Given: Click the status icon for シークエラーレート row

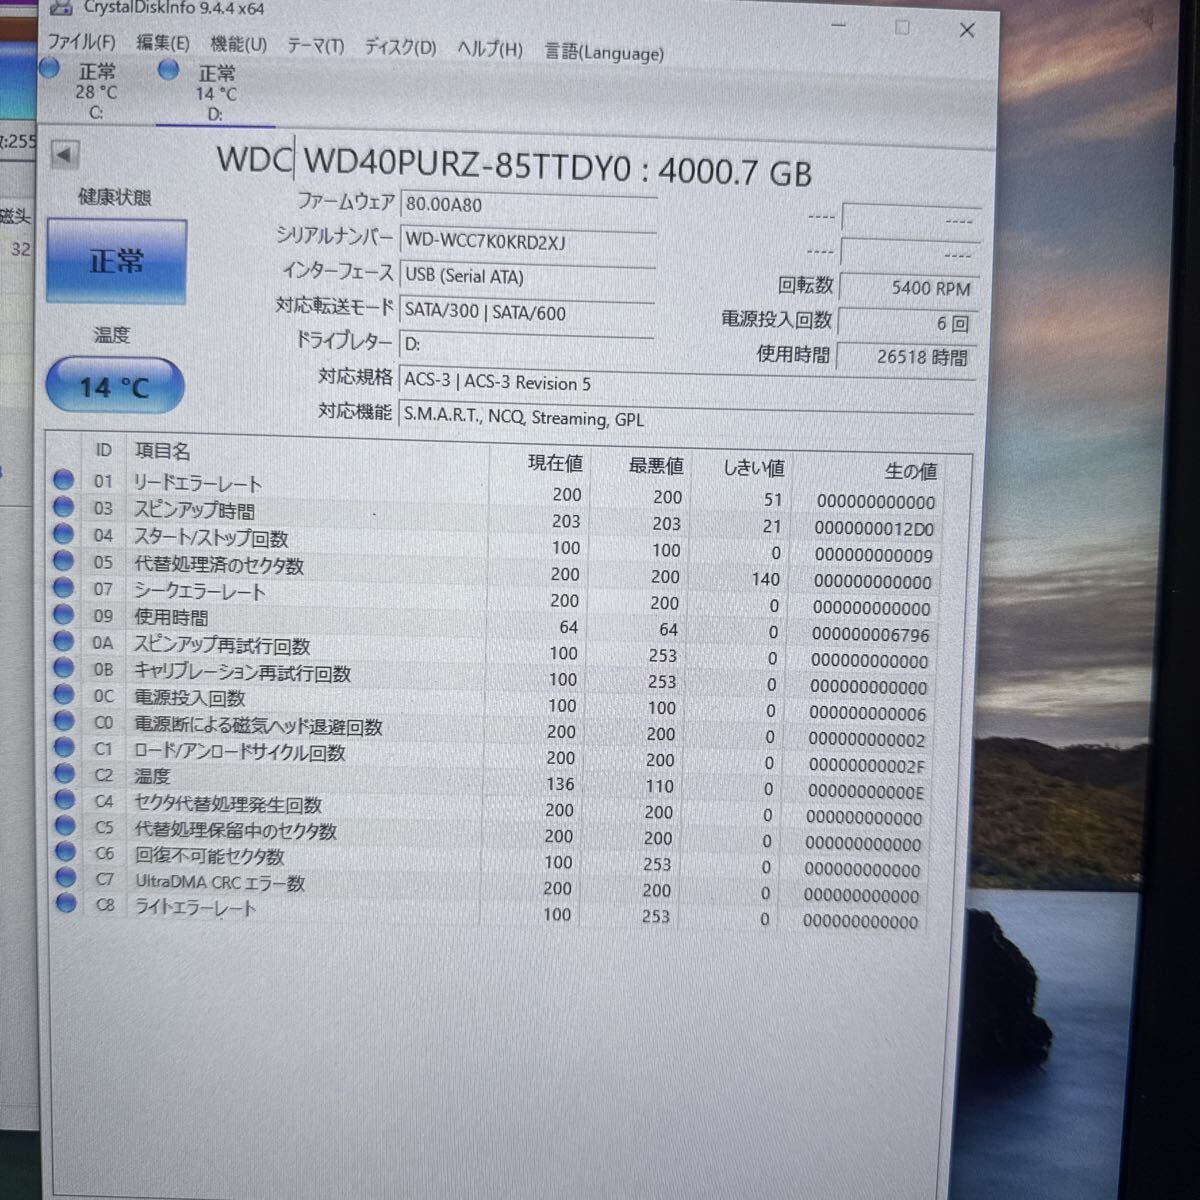Looking at the screenshot, I should [x=64, y=588].
